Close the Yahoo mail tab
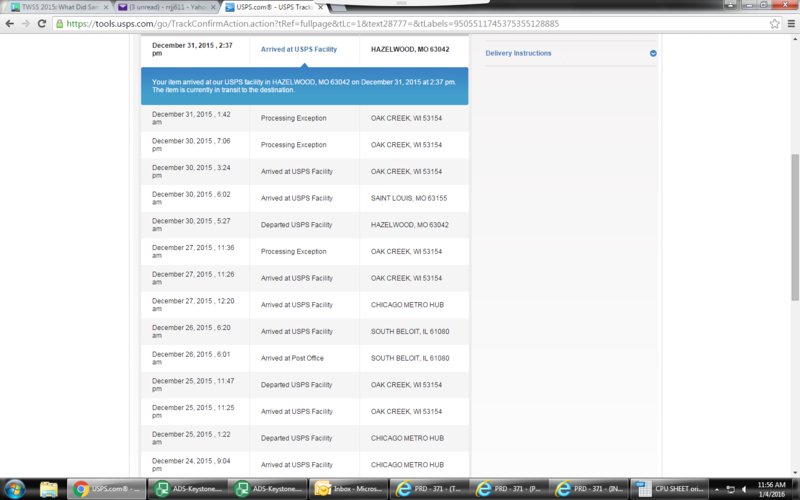 click(x=213, y=7)
